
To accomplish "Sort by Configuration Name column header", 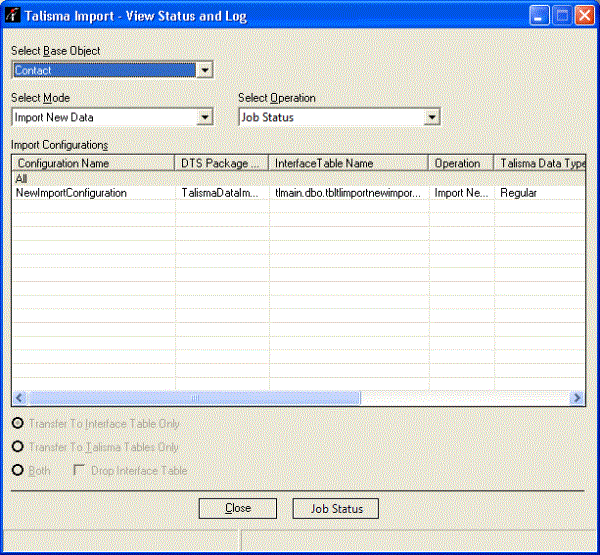I will pos(93,163).
